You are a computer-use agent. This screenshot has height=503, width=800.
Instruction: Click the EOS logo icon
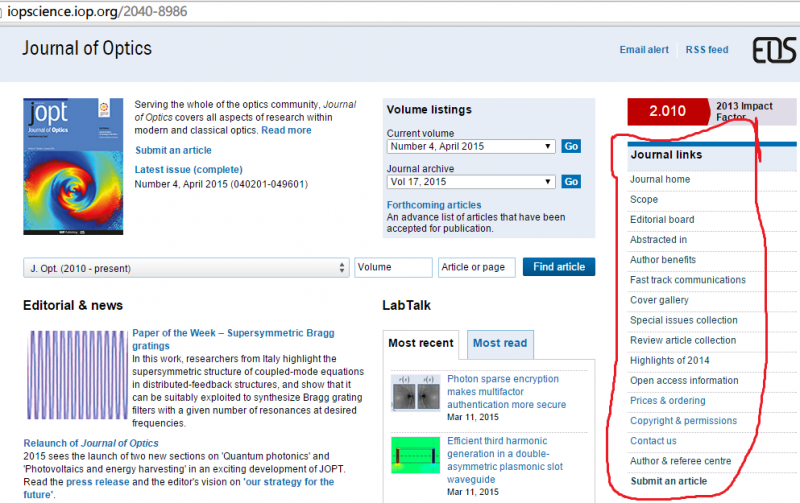(774, 50)
